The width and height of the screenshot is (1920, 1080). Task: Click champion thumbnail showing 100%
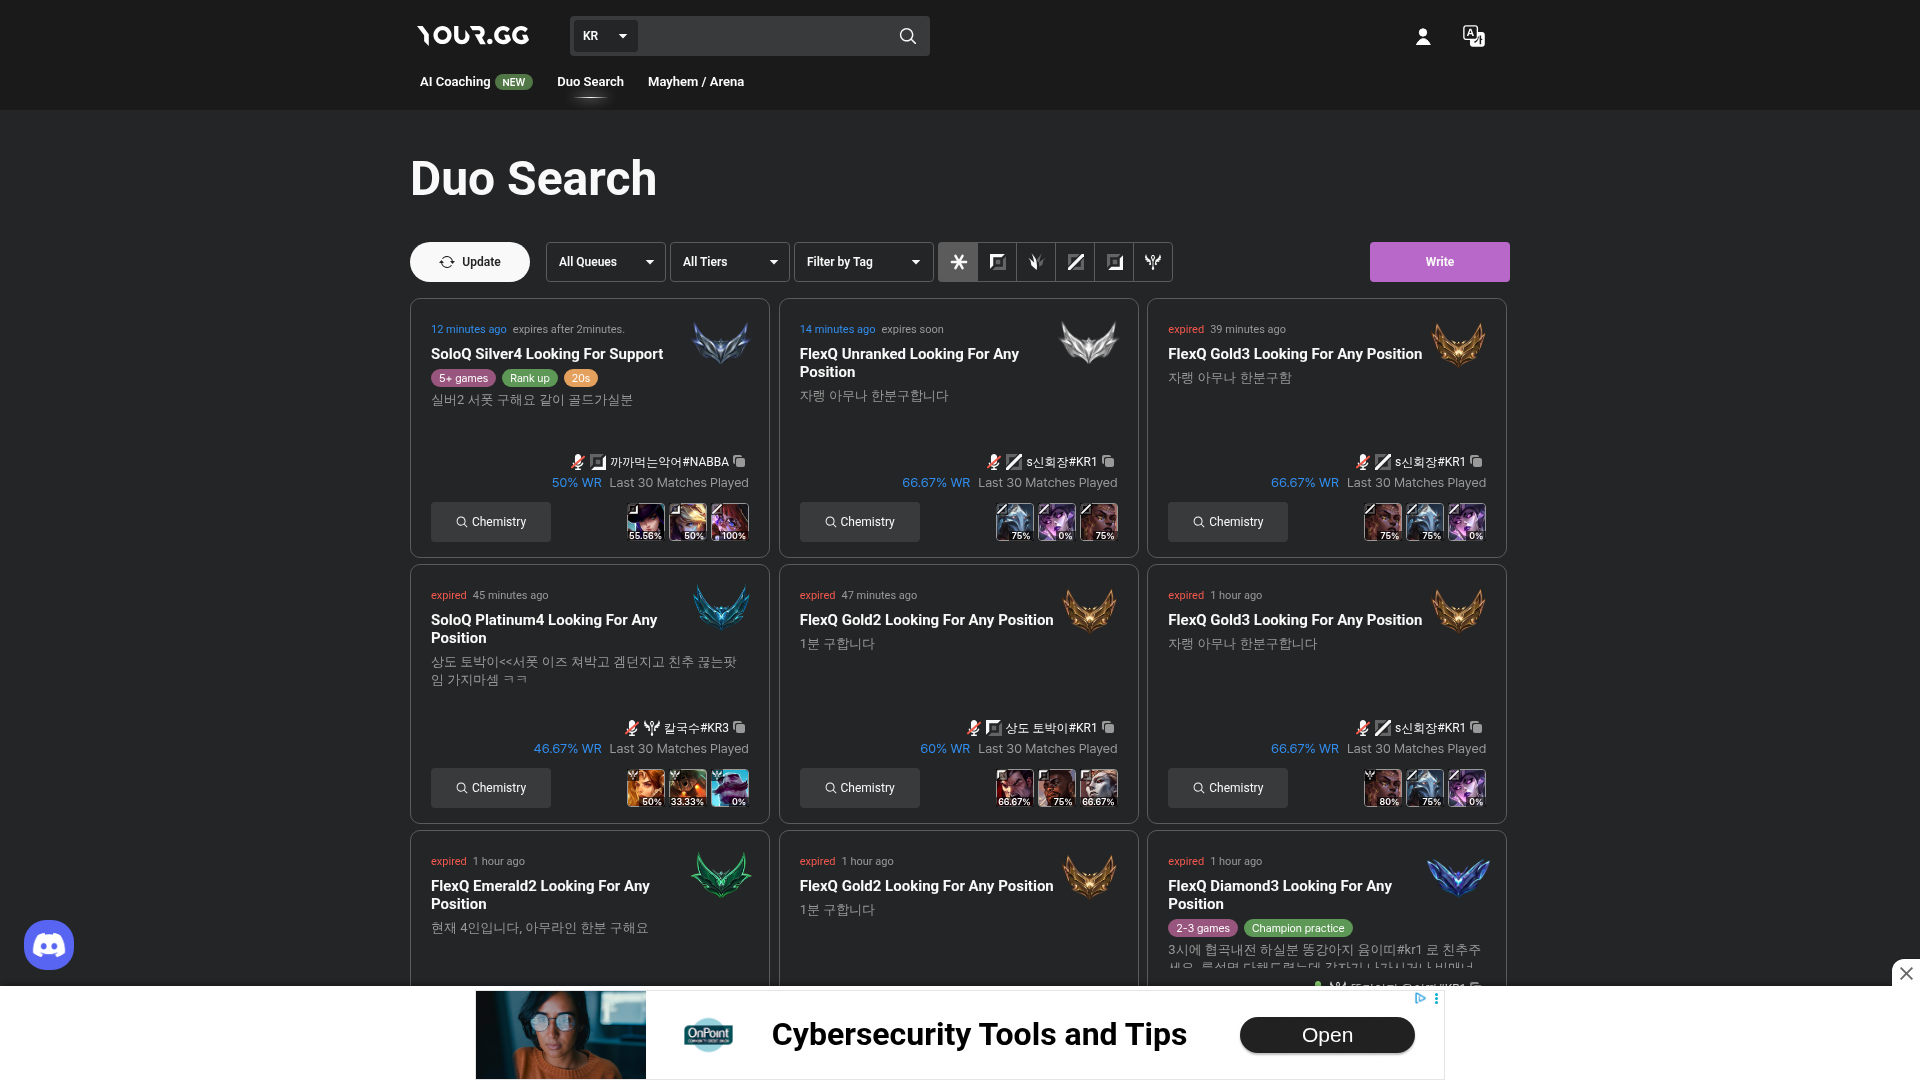pos(730,522)
